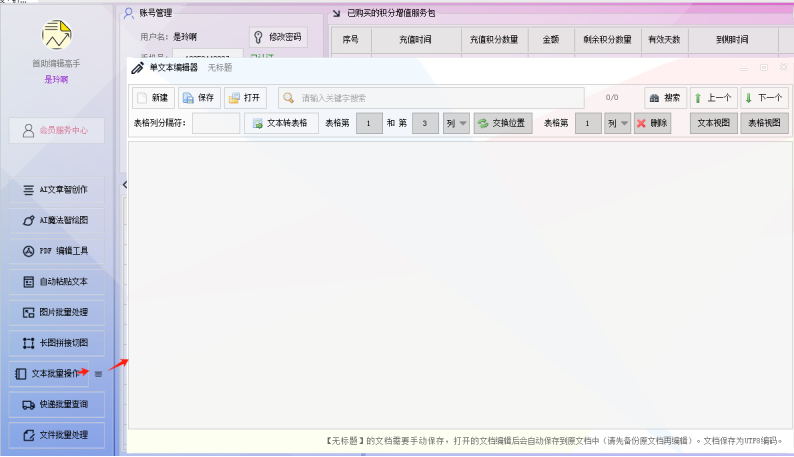
Task: Click the 有效天数 column header
Action: click(664, 40)
